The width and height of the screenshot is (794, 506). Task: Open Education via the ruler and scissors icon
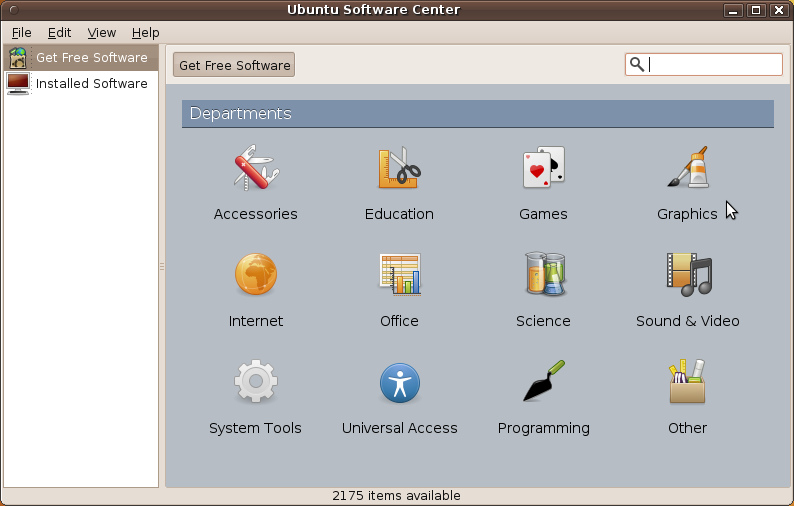pyautogui.click(x=400, y=168)
